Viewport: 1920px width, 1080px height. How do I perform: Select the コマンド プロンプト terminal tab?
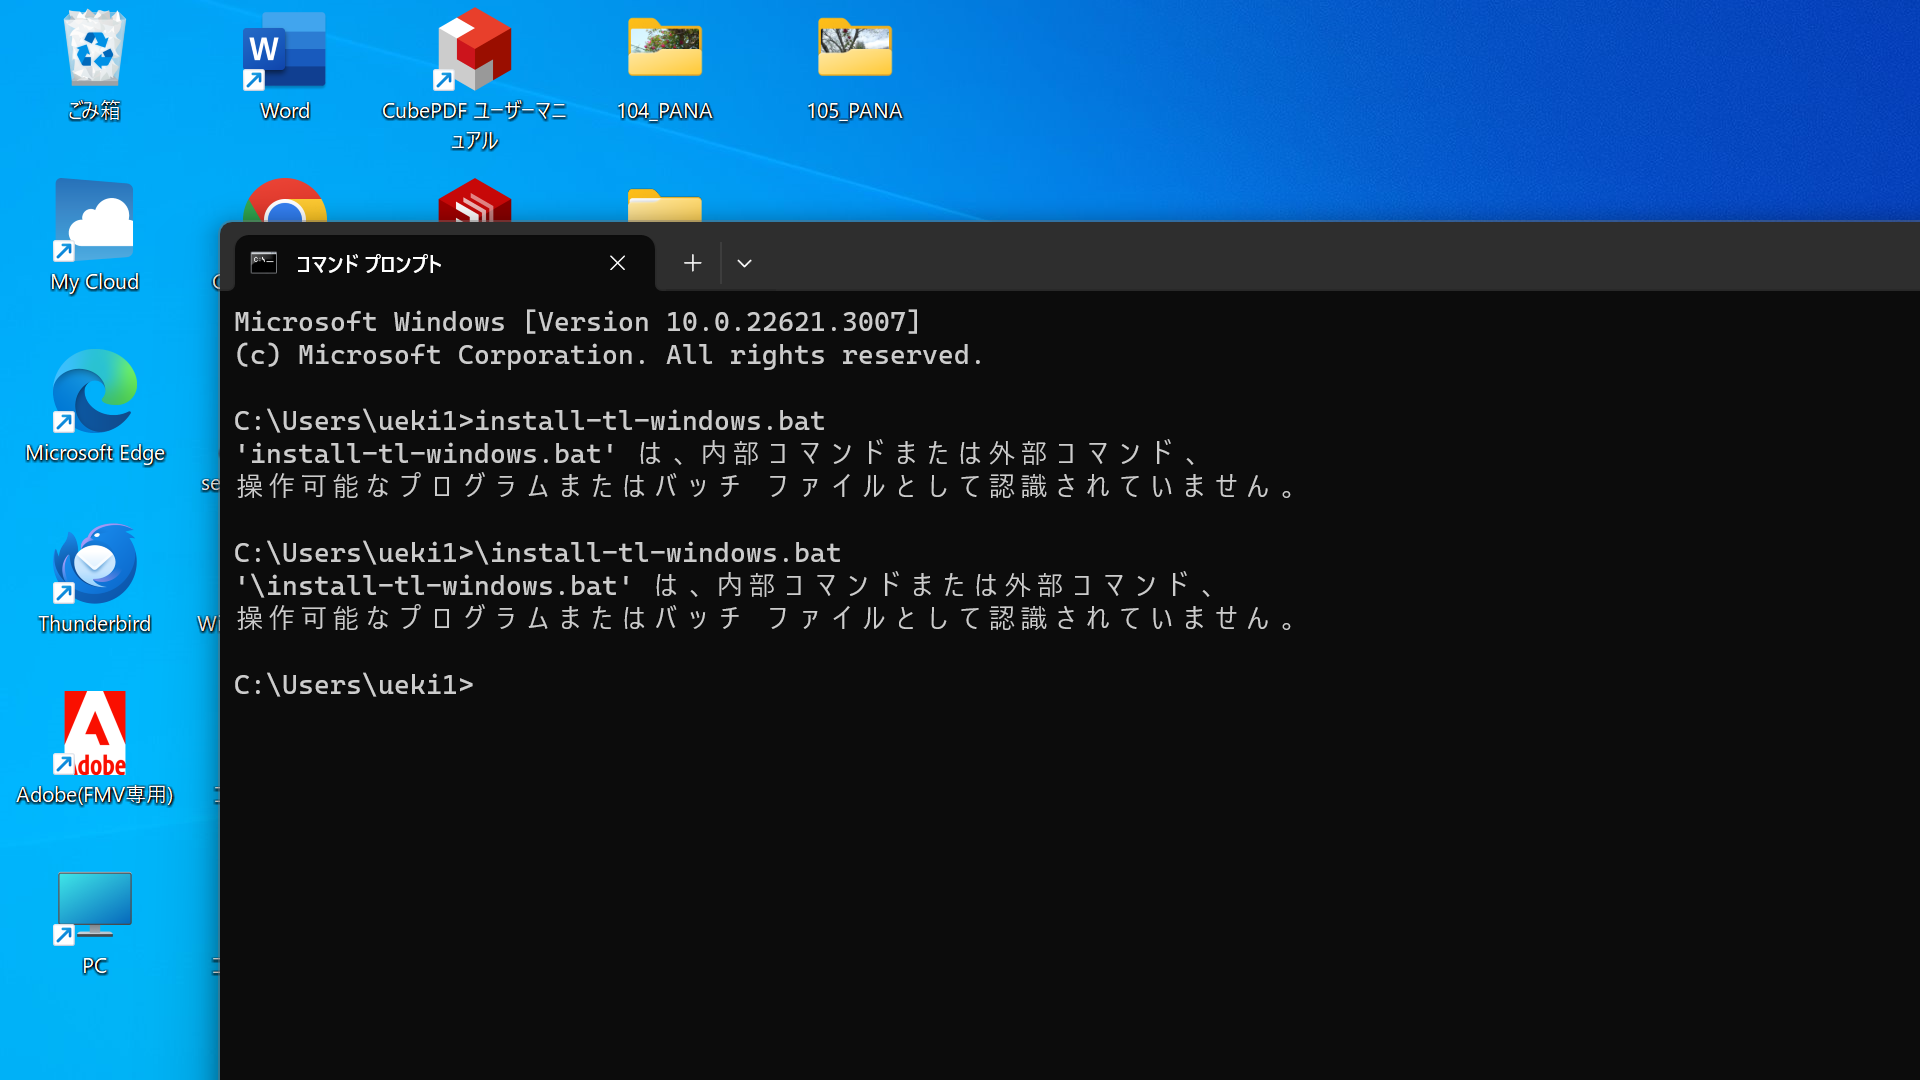[x=400, y=263]
